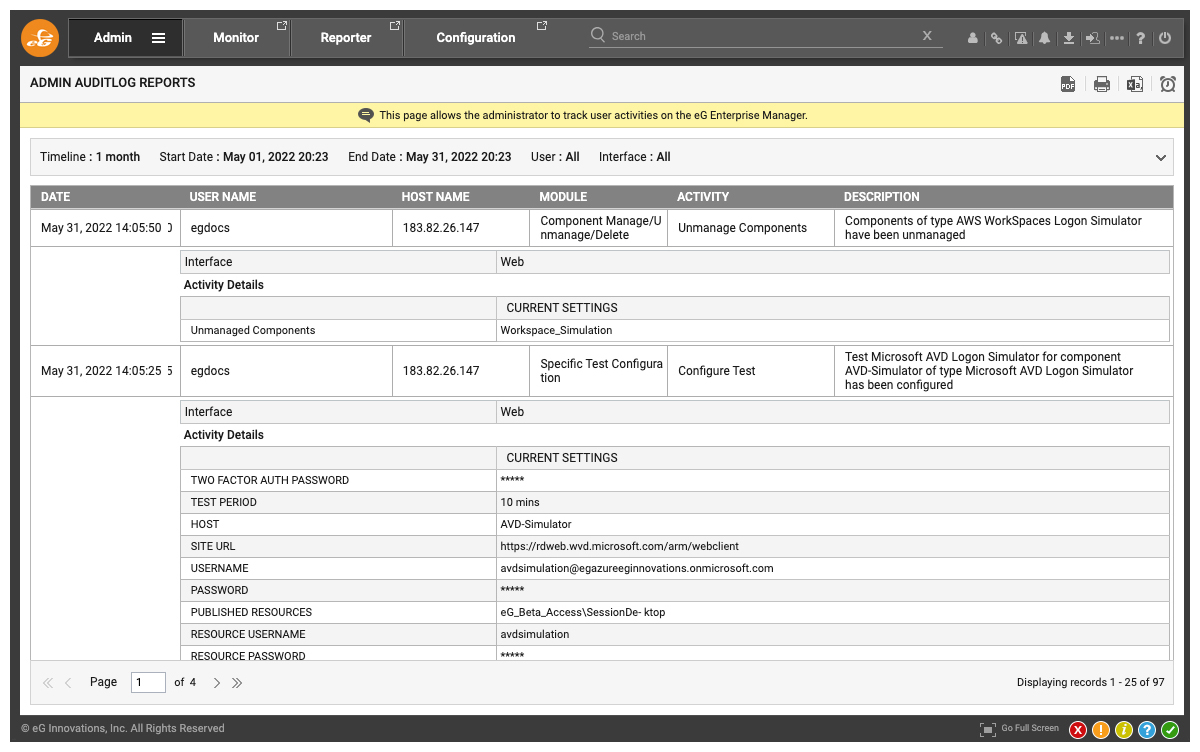Click the user sign-in arrow icon
The width and height of the screenshot is (1200, 752).
1093,38
